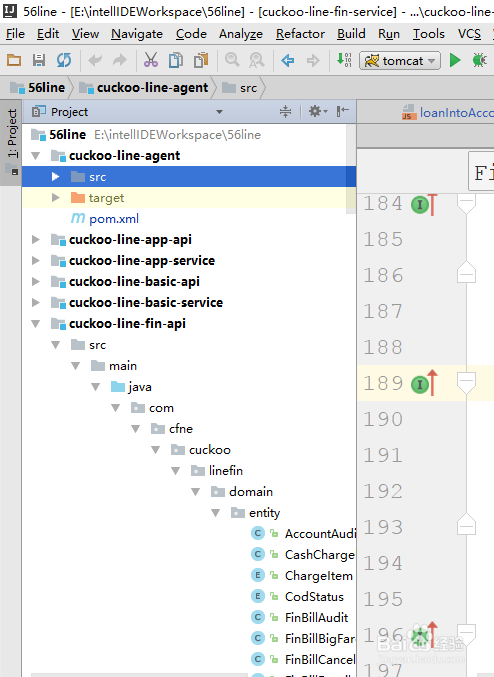Click the Undo arrow icon

(95, 60)
